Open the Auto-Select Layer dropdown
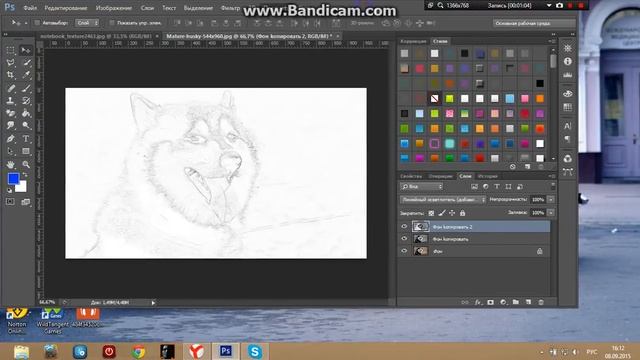Screen dimensions: 640x360 point(87,23)
